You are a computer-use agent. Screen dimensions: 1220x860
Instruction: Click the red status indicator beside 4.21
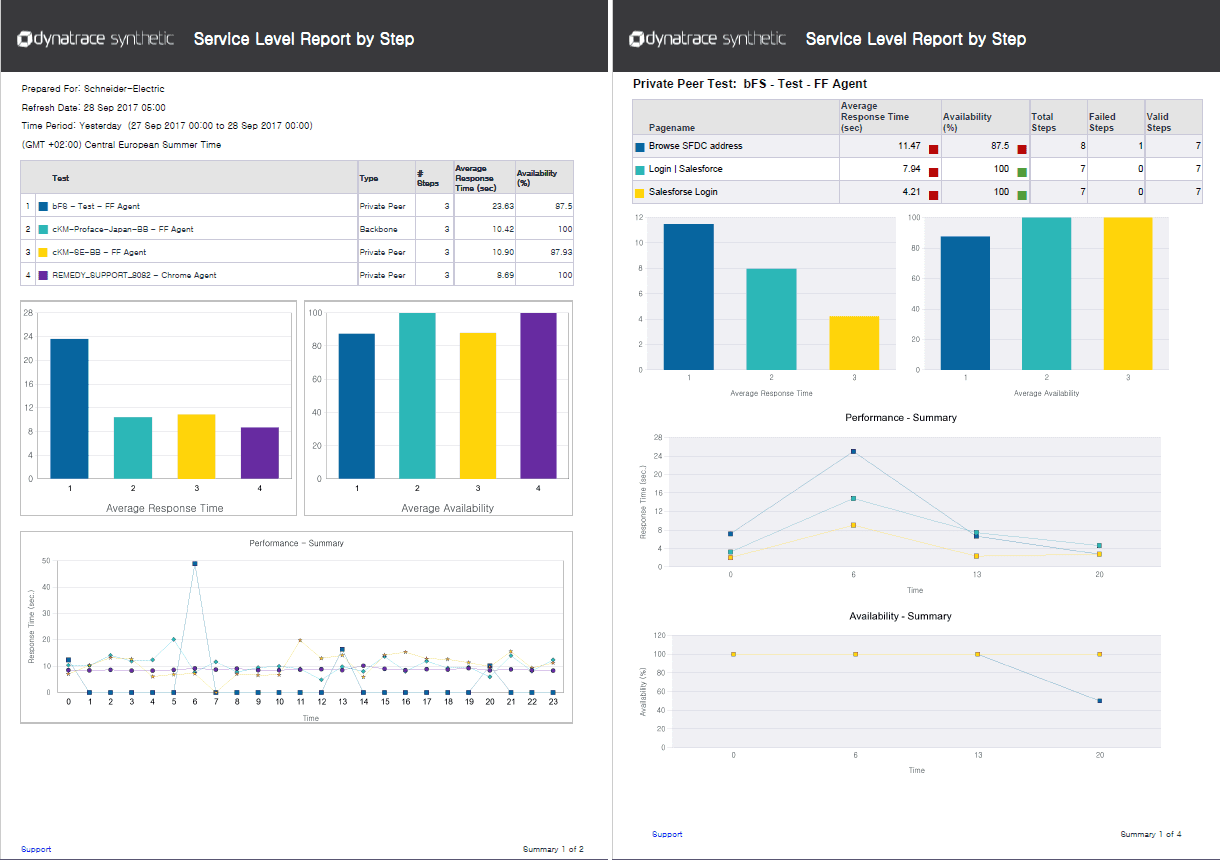pos(933,195)
